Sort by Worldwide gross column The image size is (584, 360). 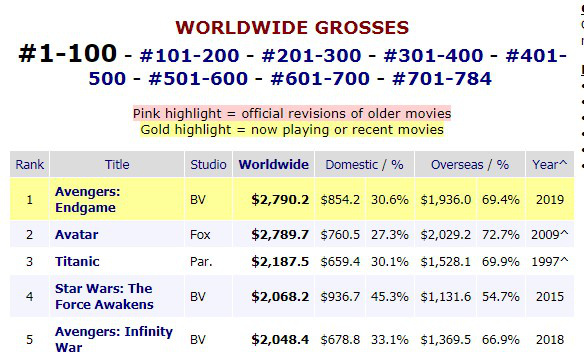pyautogui.click(x=274, y=165)
